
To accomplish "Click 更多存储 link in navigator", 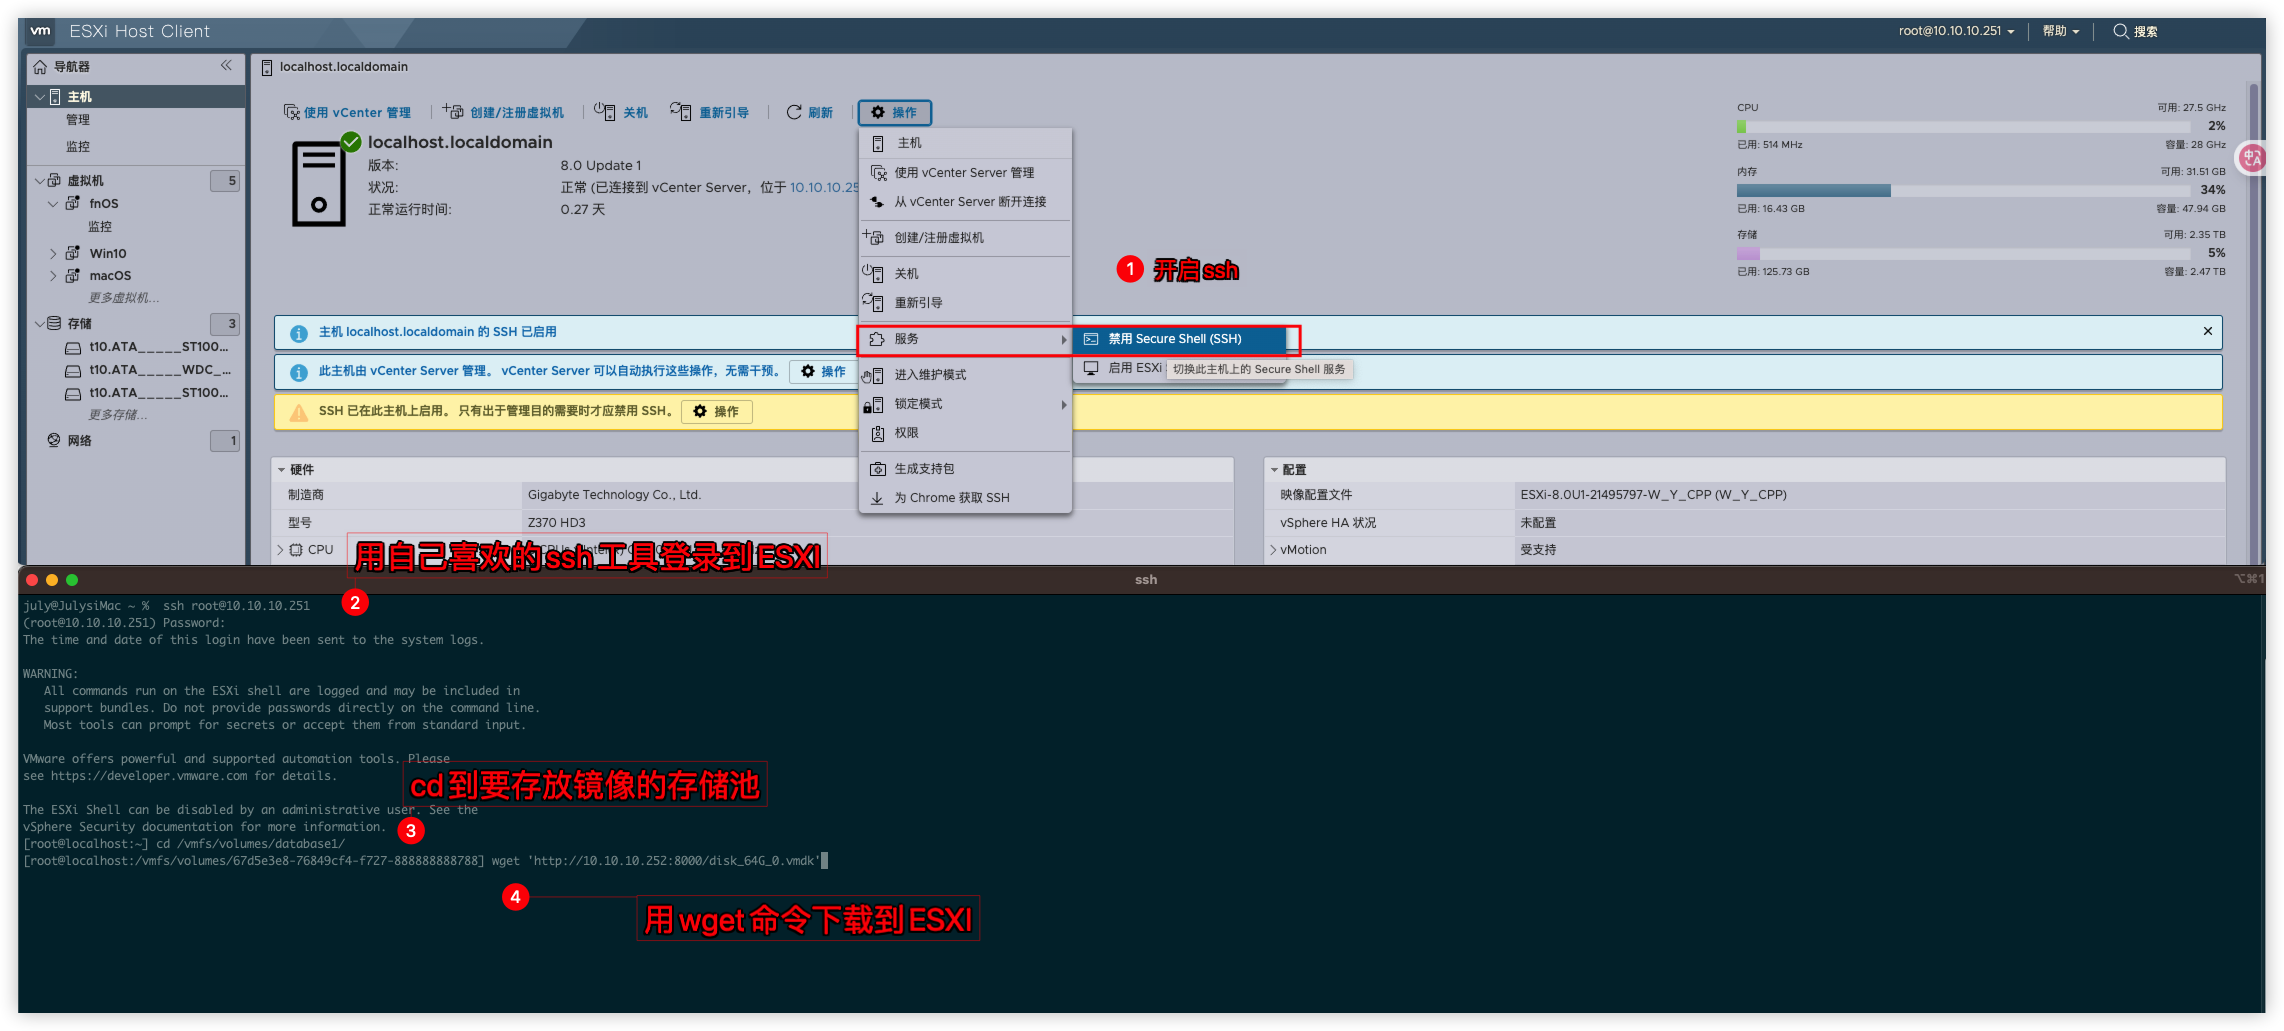I will tap(118, 415).
